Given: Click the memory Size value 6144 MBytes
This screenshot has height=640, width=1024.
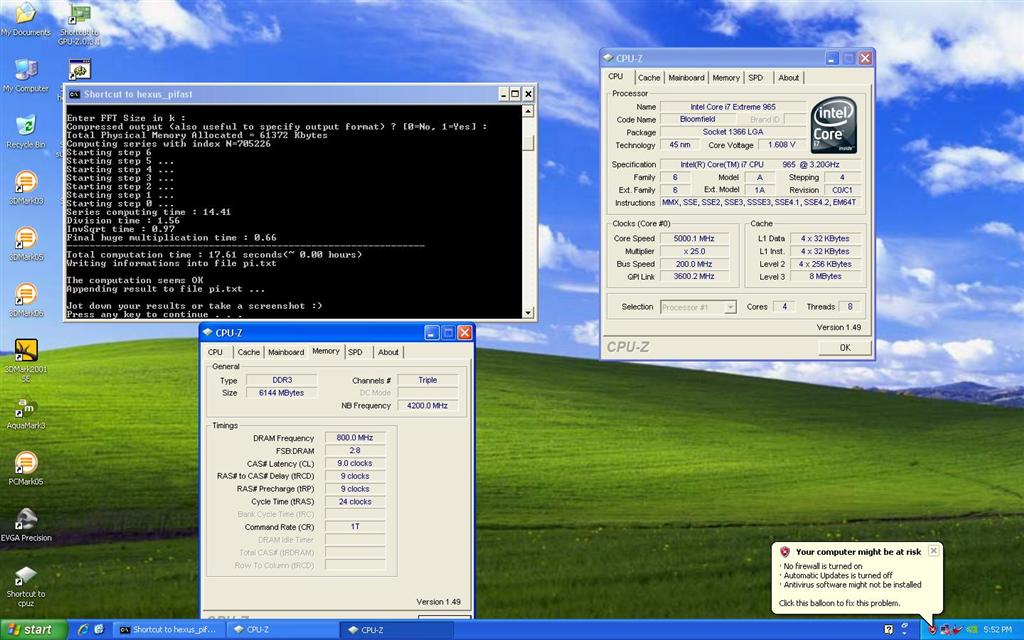Looking at the screenshot, I should (282, 392).
